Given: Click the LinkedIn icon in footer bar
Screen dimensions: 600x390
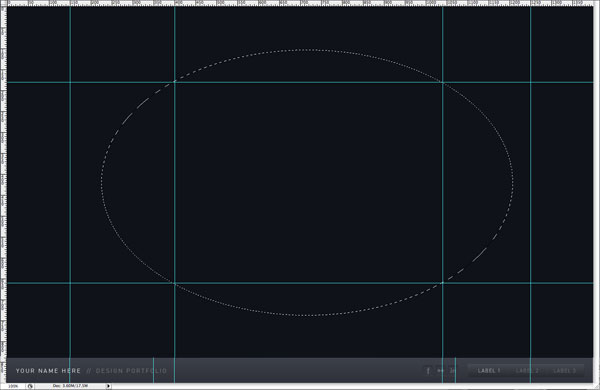Looking at the screenshot, I should point(452,370).
